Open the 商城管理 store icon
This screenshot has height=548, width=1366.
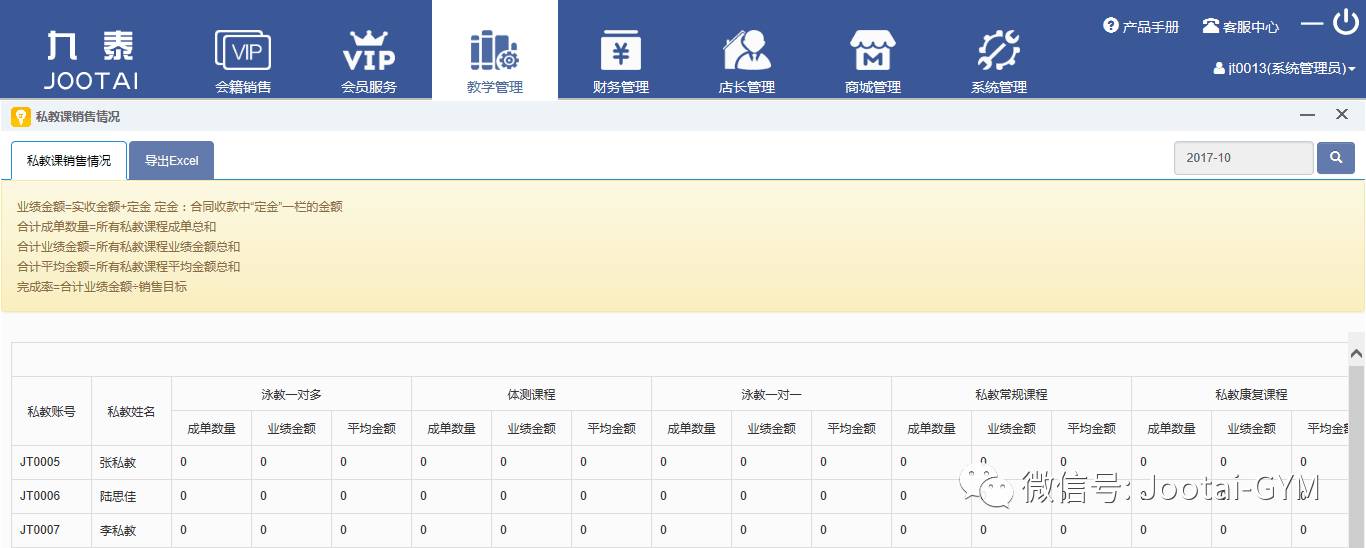click(872, 50)
